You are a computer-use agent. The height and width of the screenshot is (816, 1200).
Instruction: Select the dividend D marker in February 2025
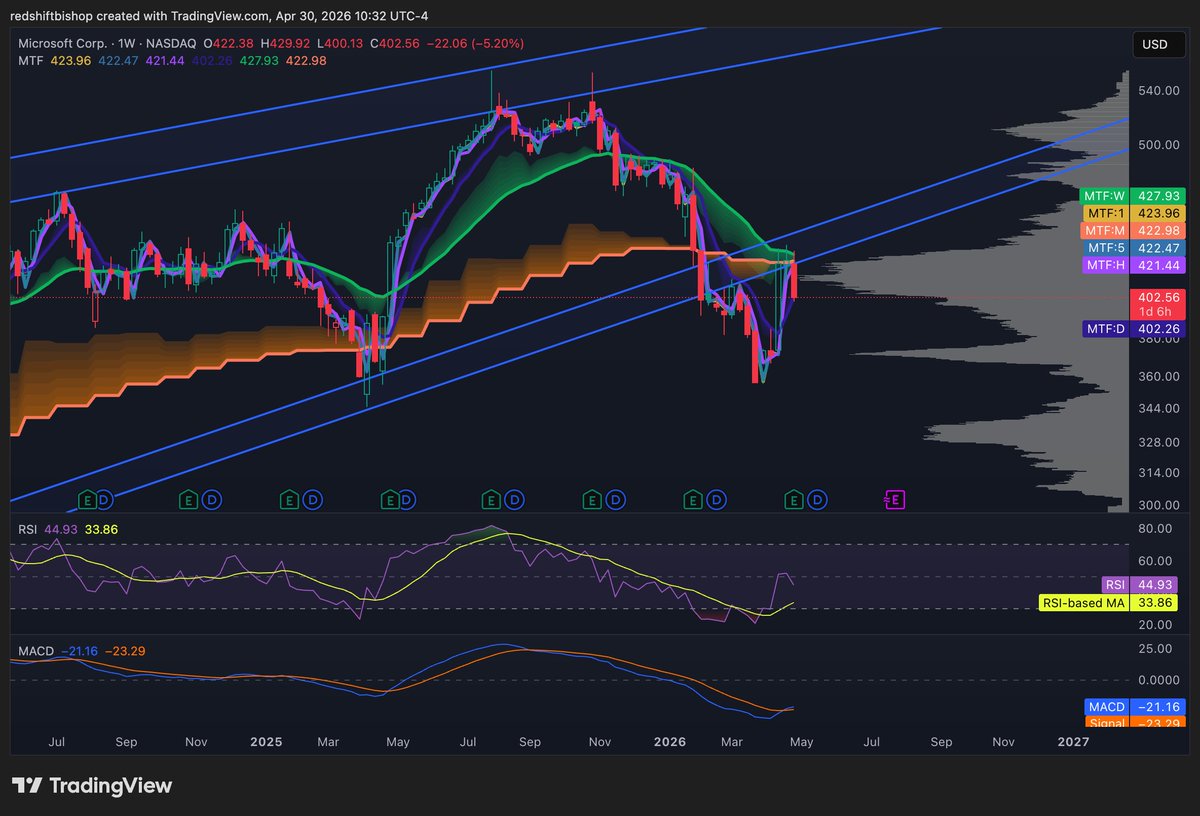click(312, 498)
